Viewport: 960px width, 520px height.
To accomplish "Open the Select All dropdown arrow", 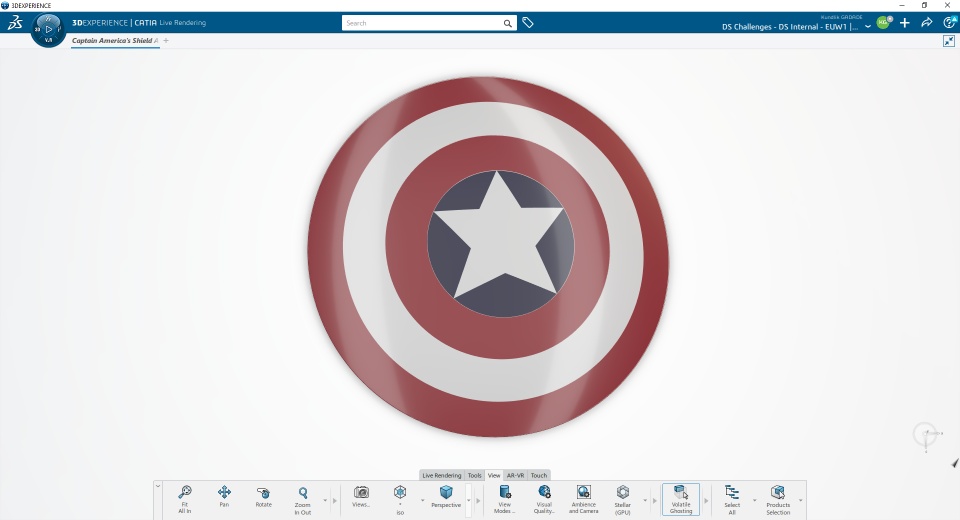I will 754,500.
